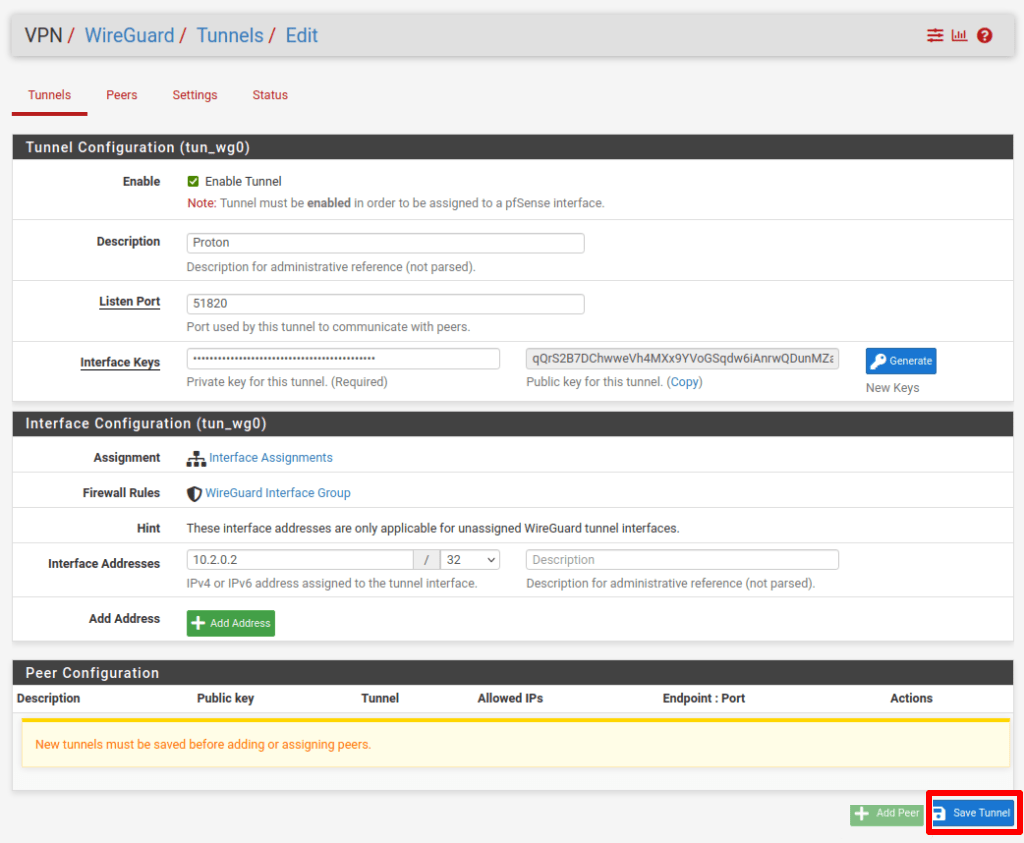This screenshot has width=1024, height=843.
Task: Open the help question mark icon
Action: coord(984,35)
